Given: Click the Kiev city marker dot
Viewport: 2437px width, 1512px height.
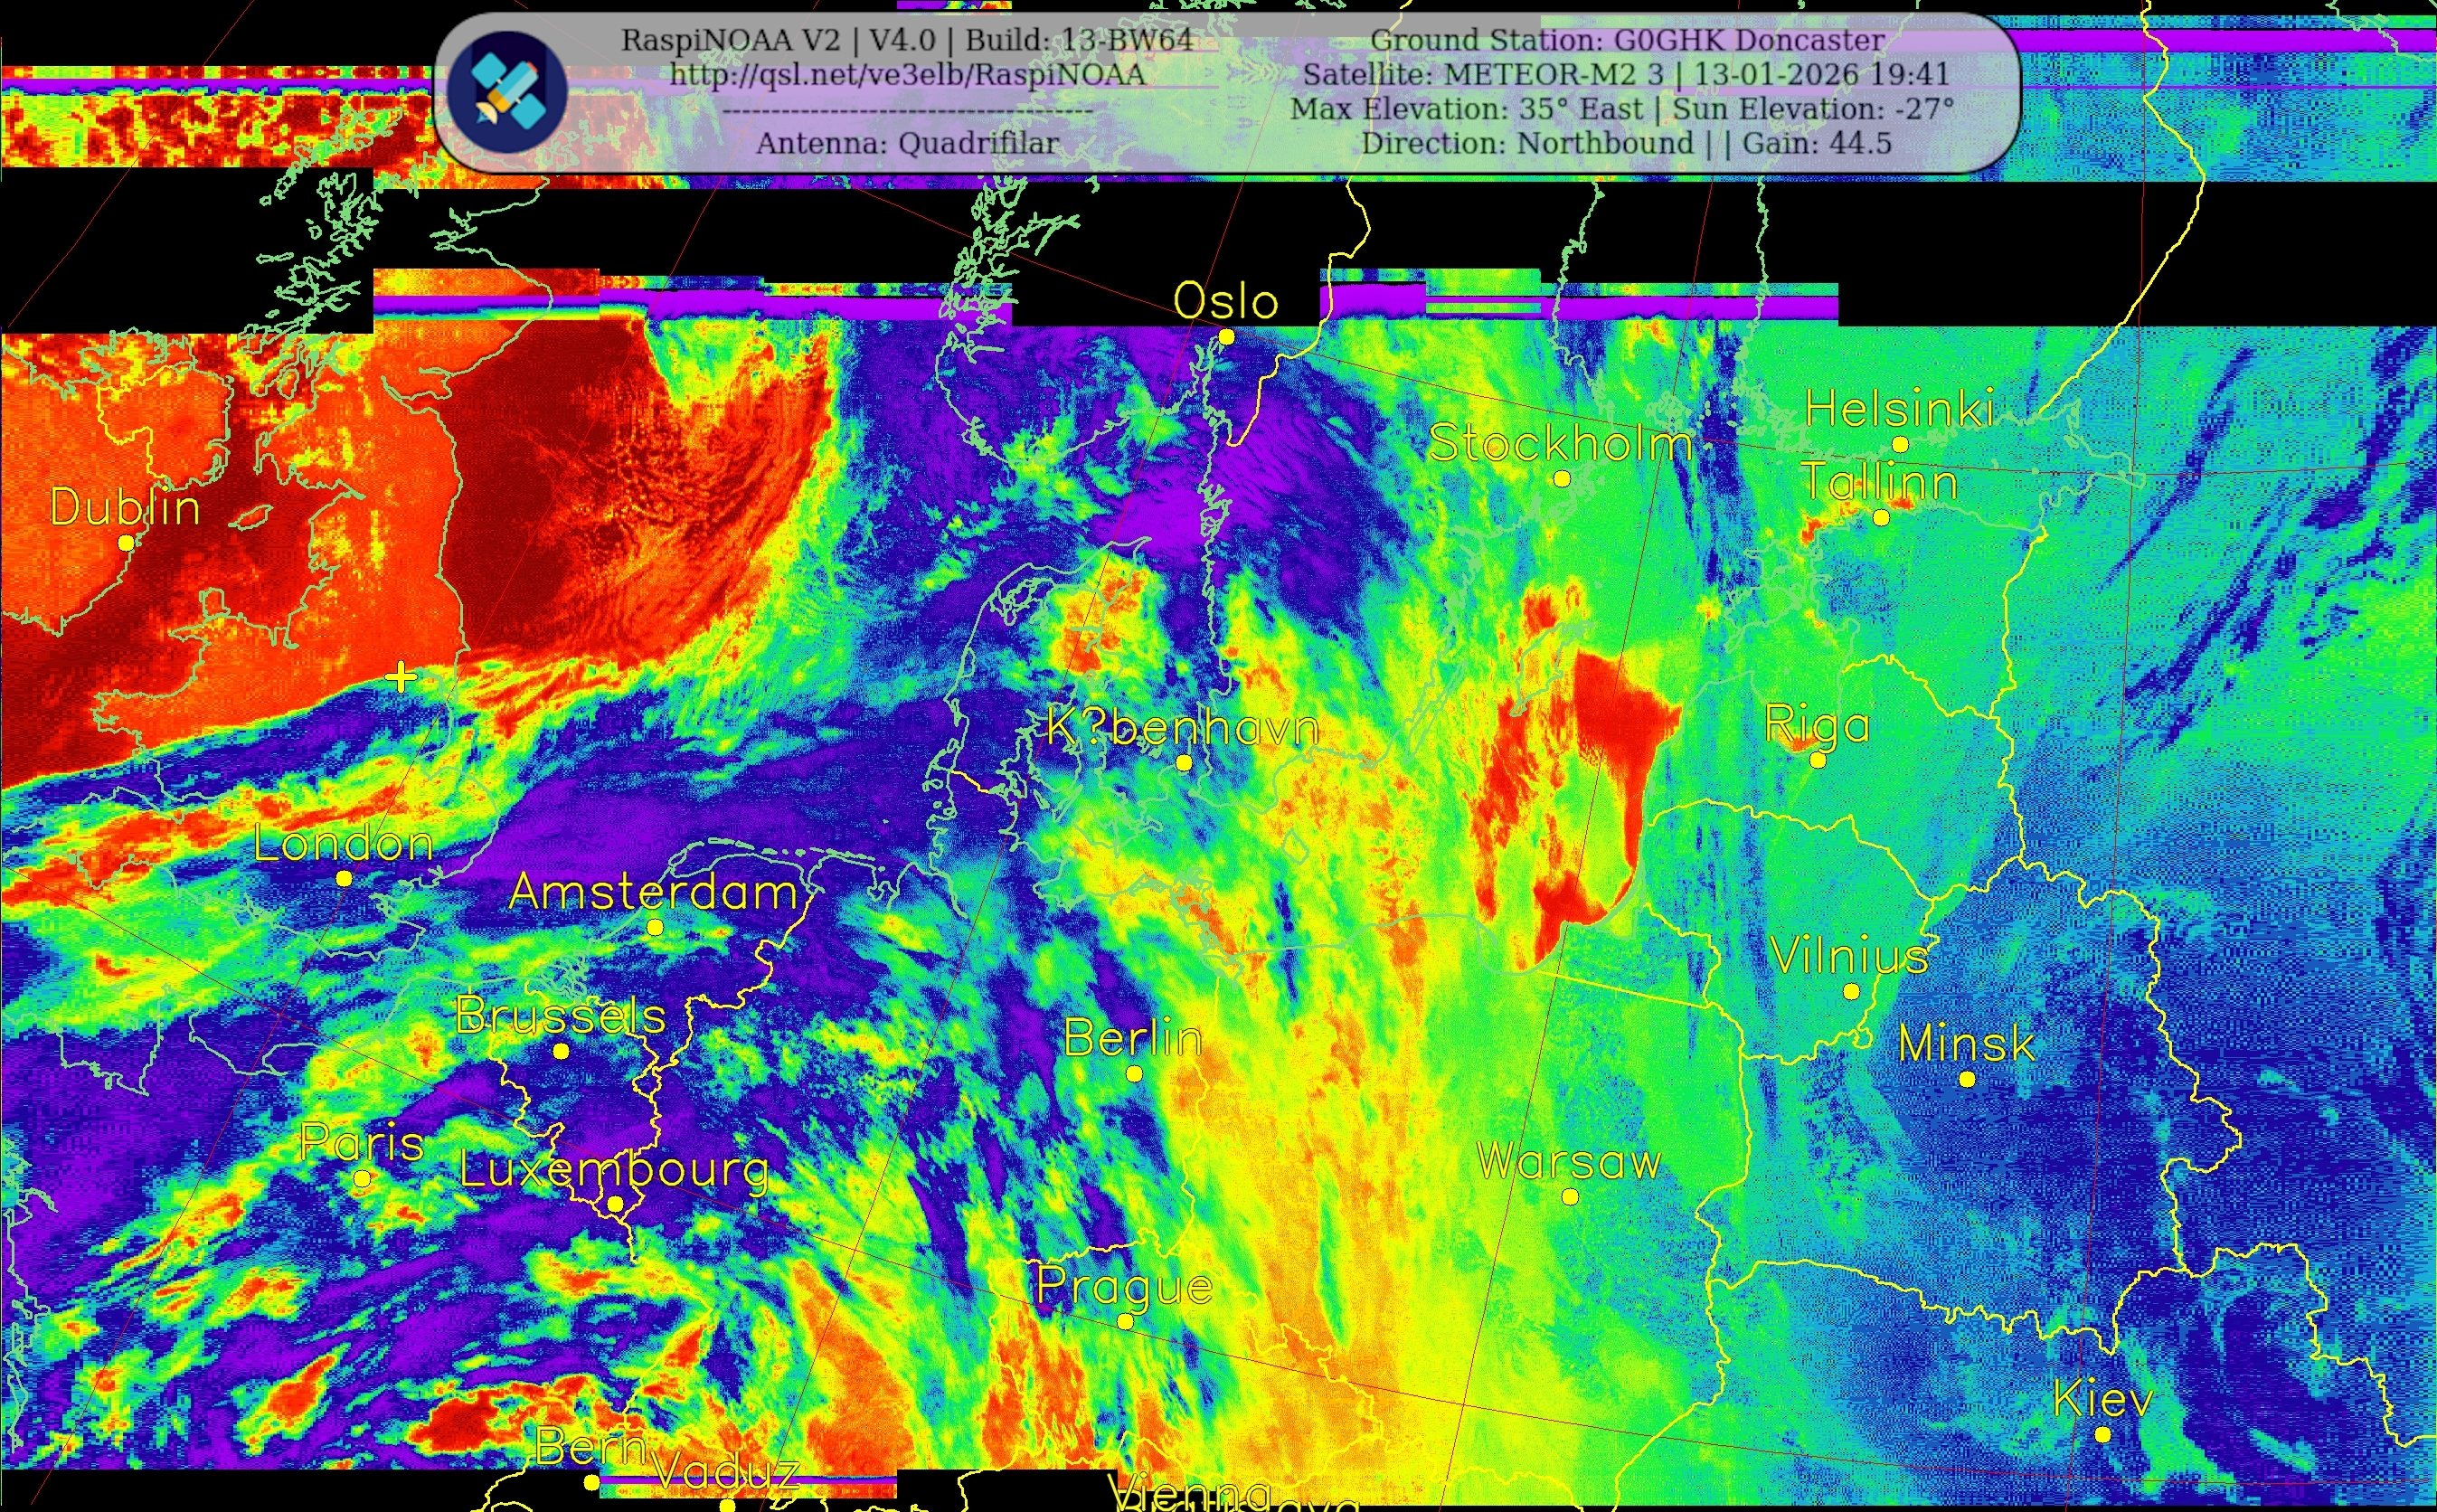Looking at the screenshot, I should coord(2103,1435).
